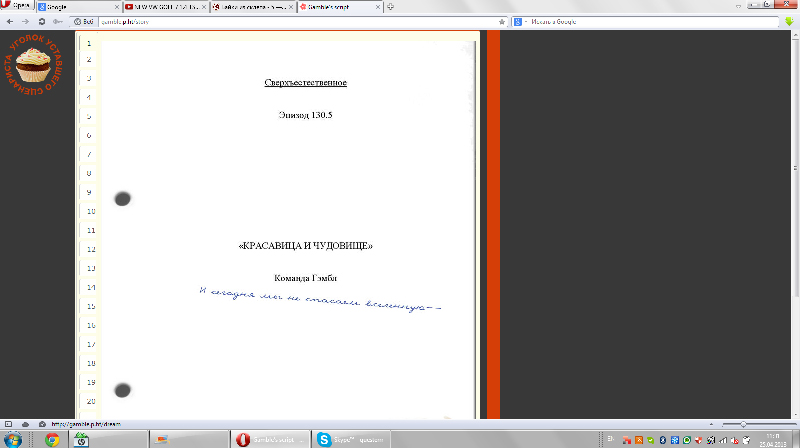Screen dimensions: 800x448
Task: Close the Google tab
Action: click(117, 7)
